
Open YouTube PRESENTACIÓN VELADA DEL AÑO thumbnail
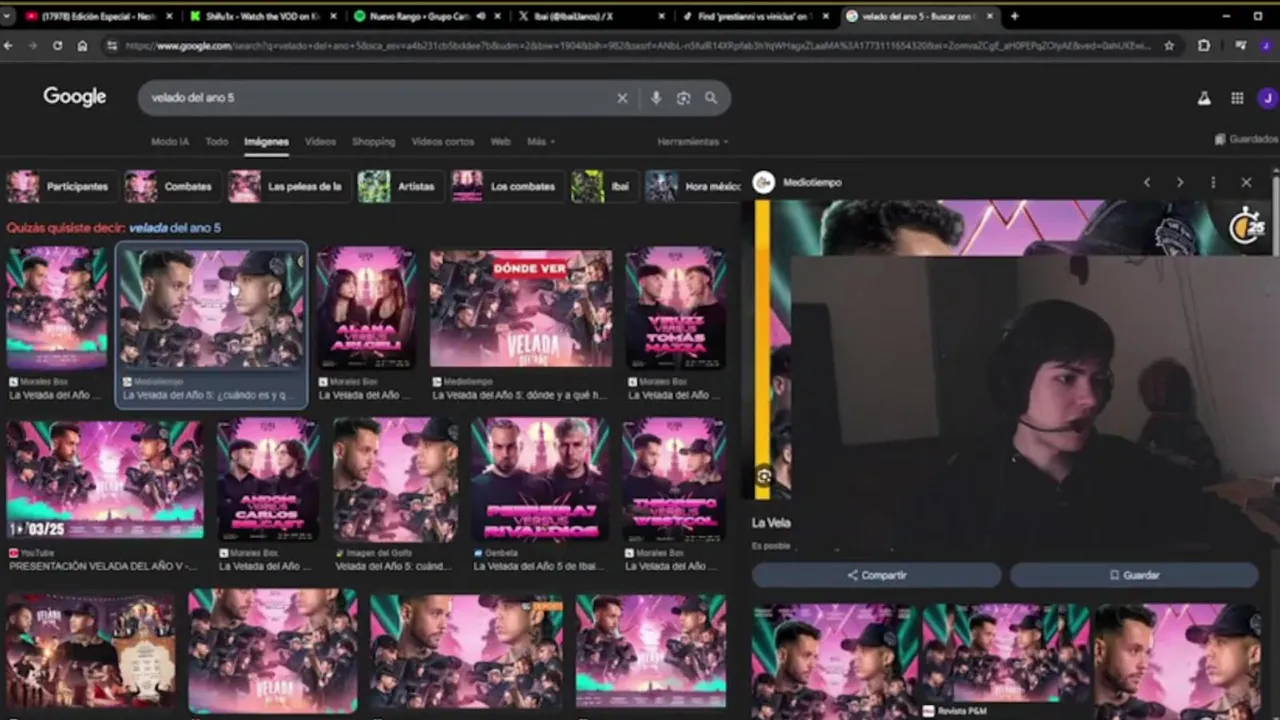(x=105, y=479)
